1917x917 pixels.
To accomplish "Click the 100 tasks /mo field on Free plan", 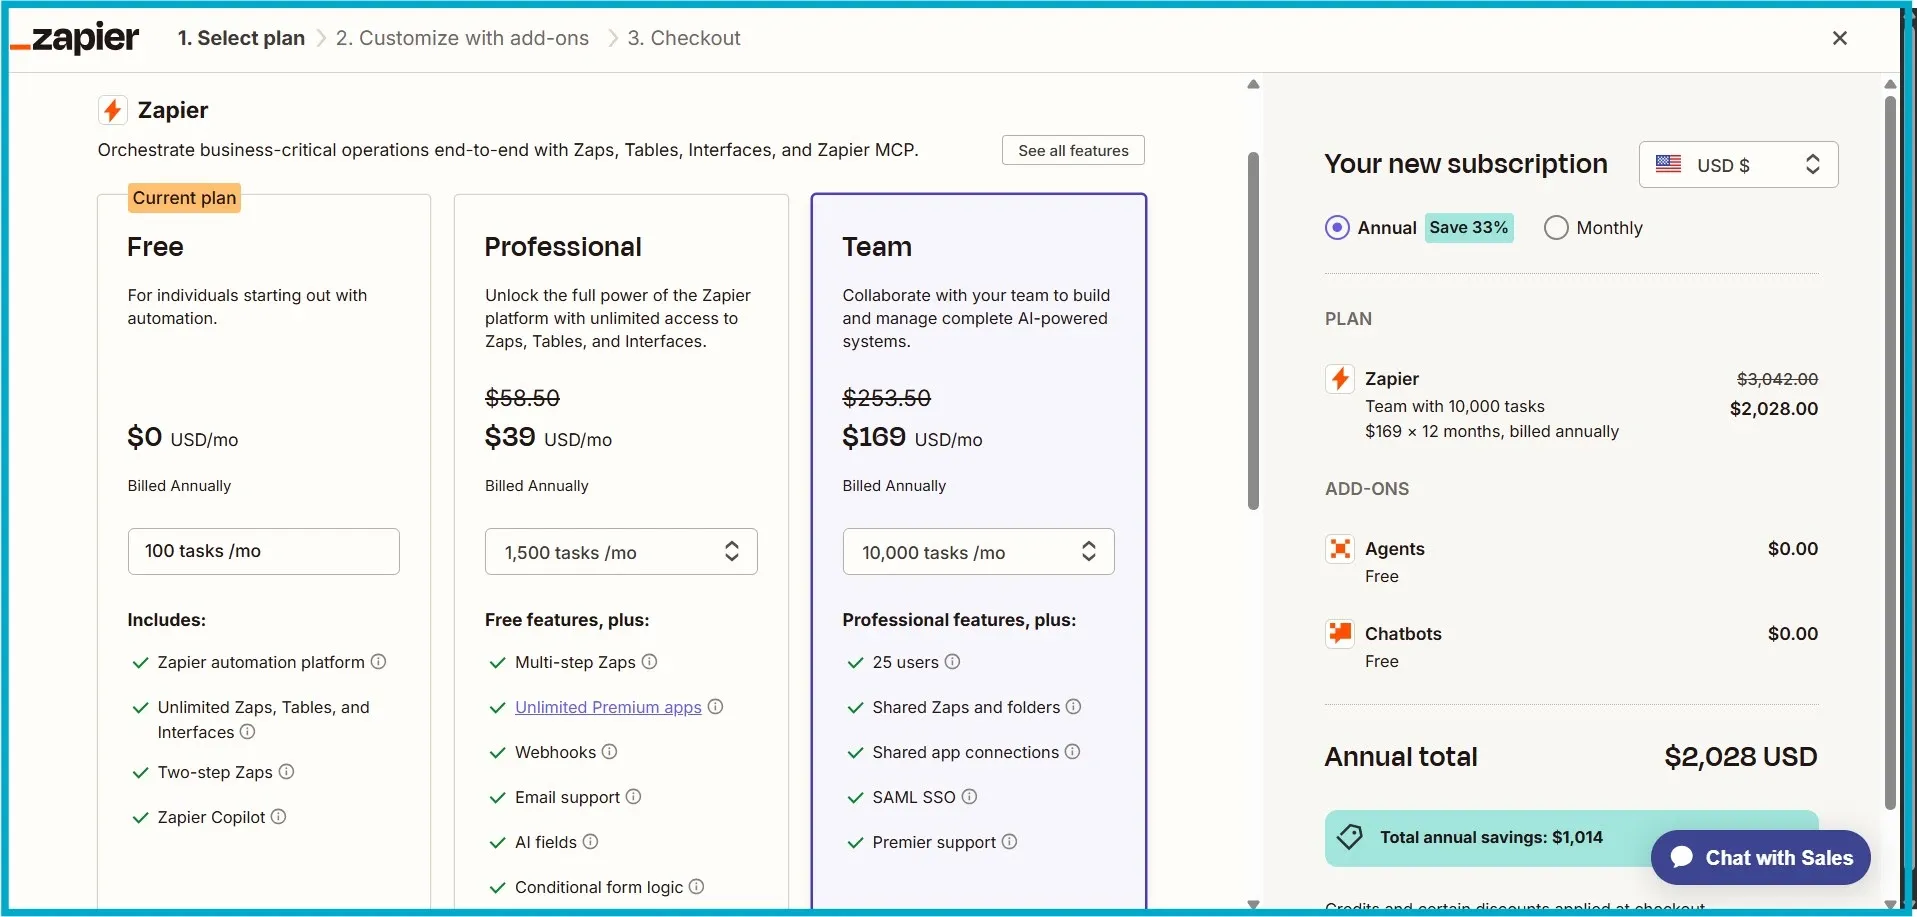I will tap(263, 551).
